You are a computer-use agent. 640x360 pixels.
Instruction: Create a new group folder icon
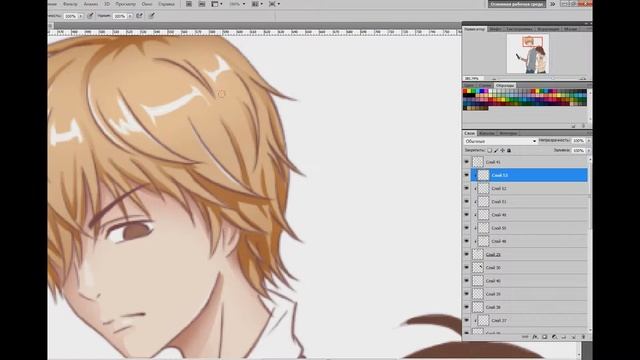564,337
